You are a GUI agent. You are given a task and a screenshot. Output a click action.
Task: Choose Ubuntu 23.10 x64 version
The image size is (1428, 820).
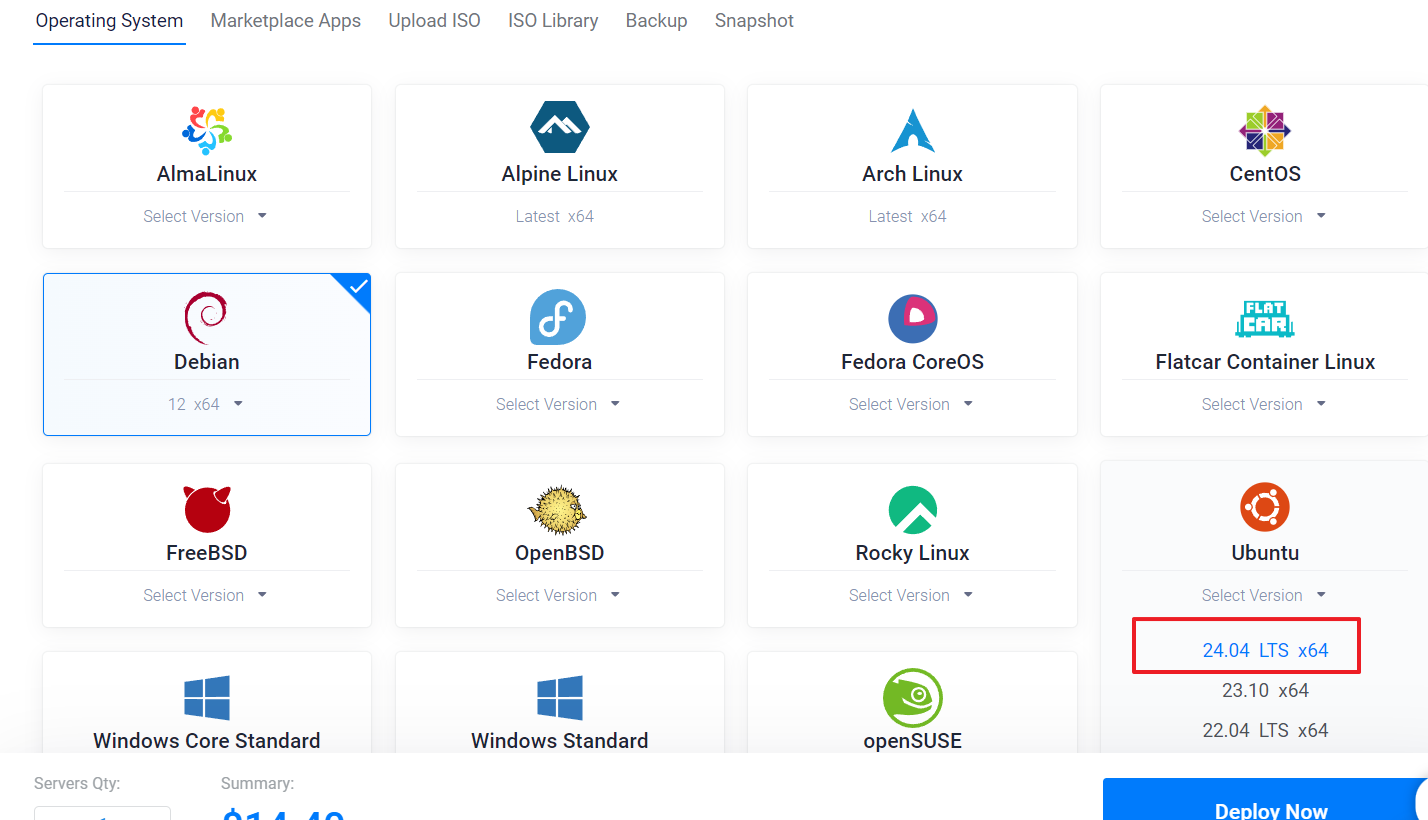point(1265,690)
